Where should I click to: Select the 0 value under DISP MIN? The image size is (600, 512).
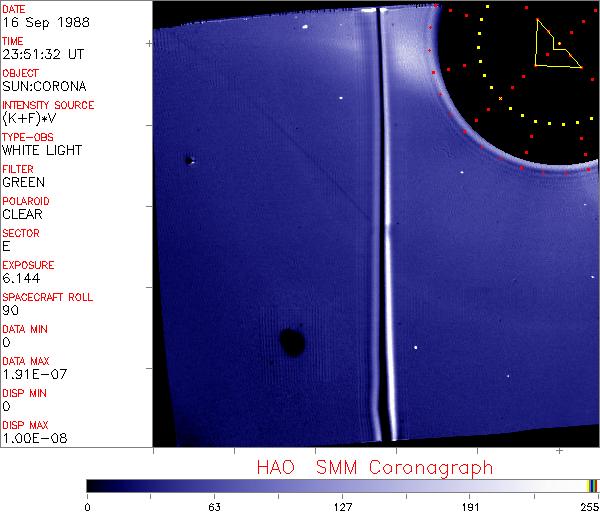6,406
